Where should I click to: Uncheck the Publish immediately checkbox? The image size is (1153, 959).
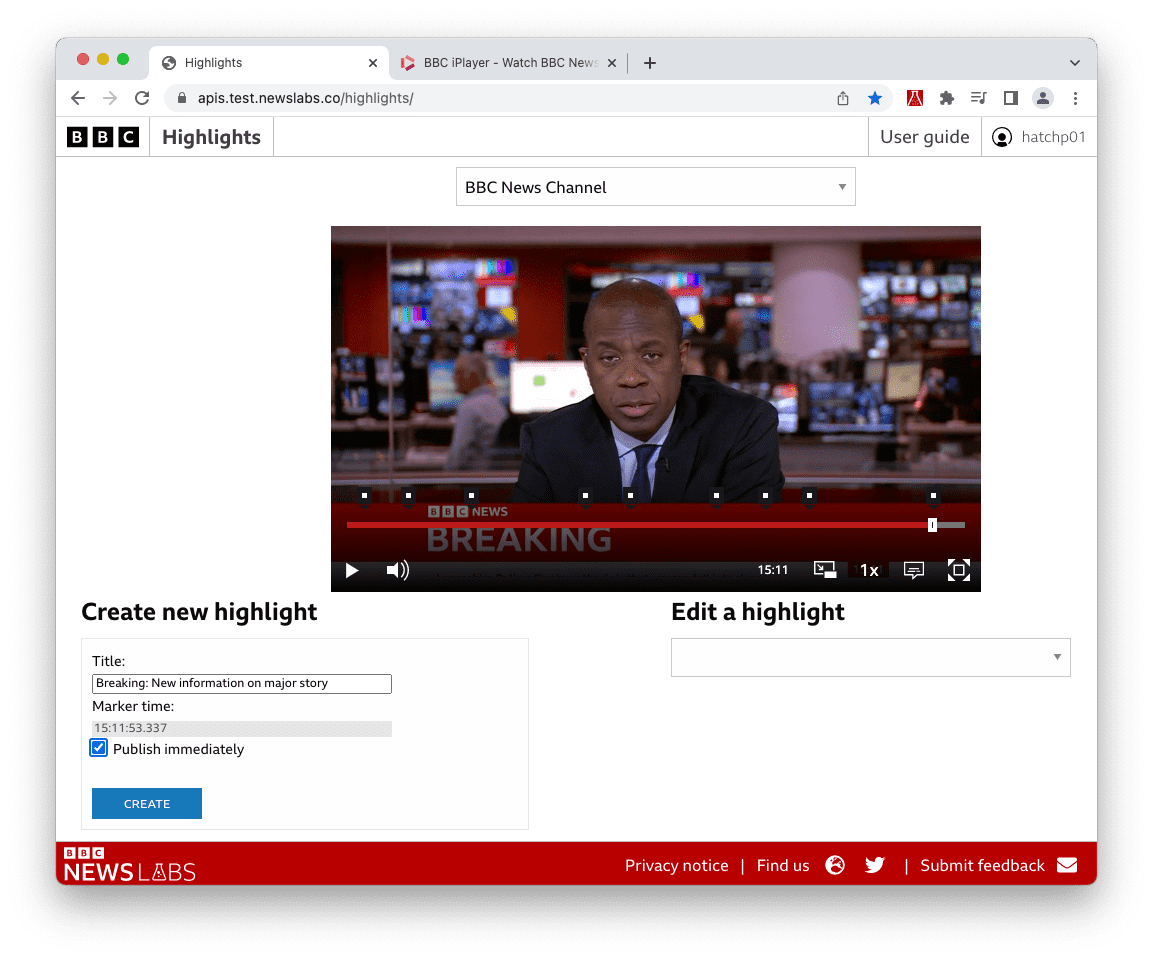pos(99,748)
